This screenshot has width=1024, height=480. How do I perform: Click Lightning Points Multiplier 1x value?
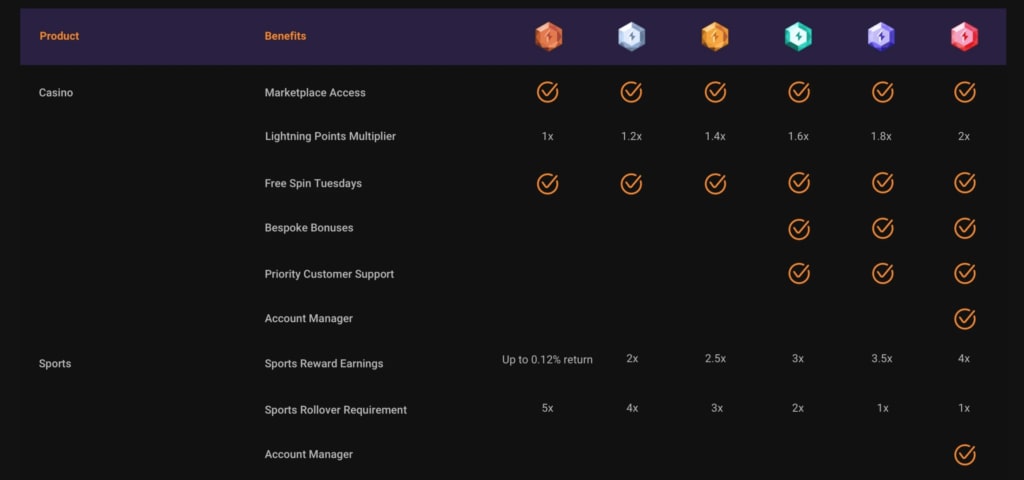pos(548,136)
